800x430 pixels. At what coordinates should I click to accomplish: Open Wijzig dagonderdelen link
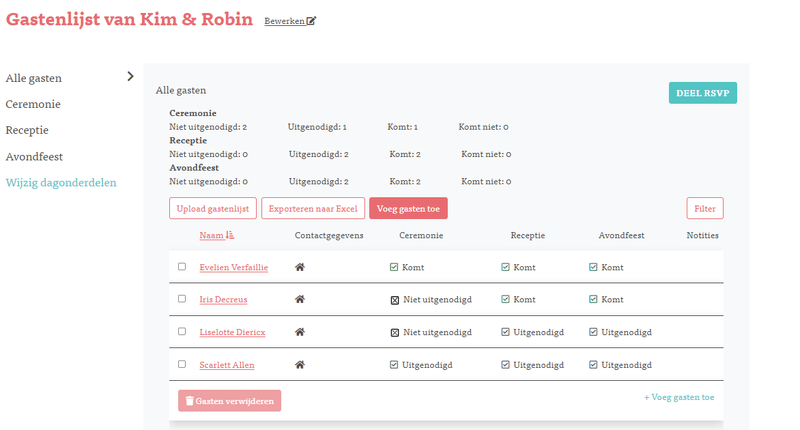(61, 183)
